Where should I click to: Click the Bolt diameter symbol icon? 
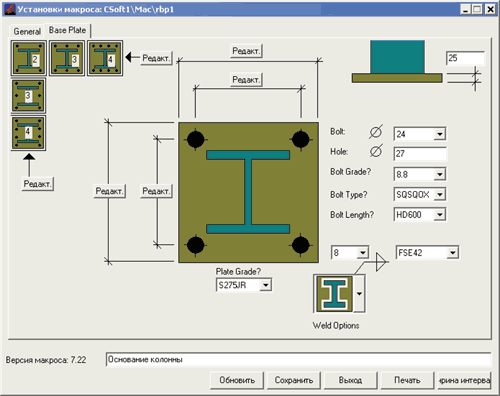point(376,132)
